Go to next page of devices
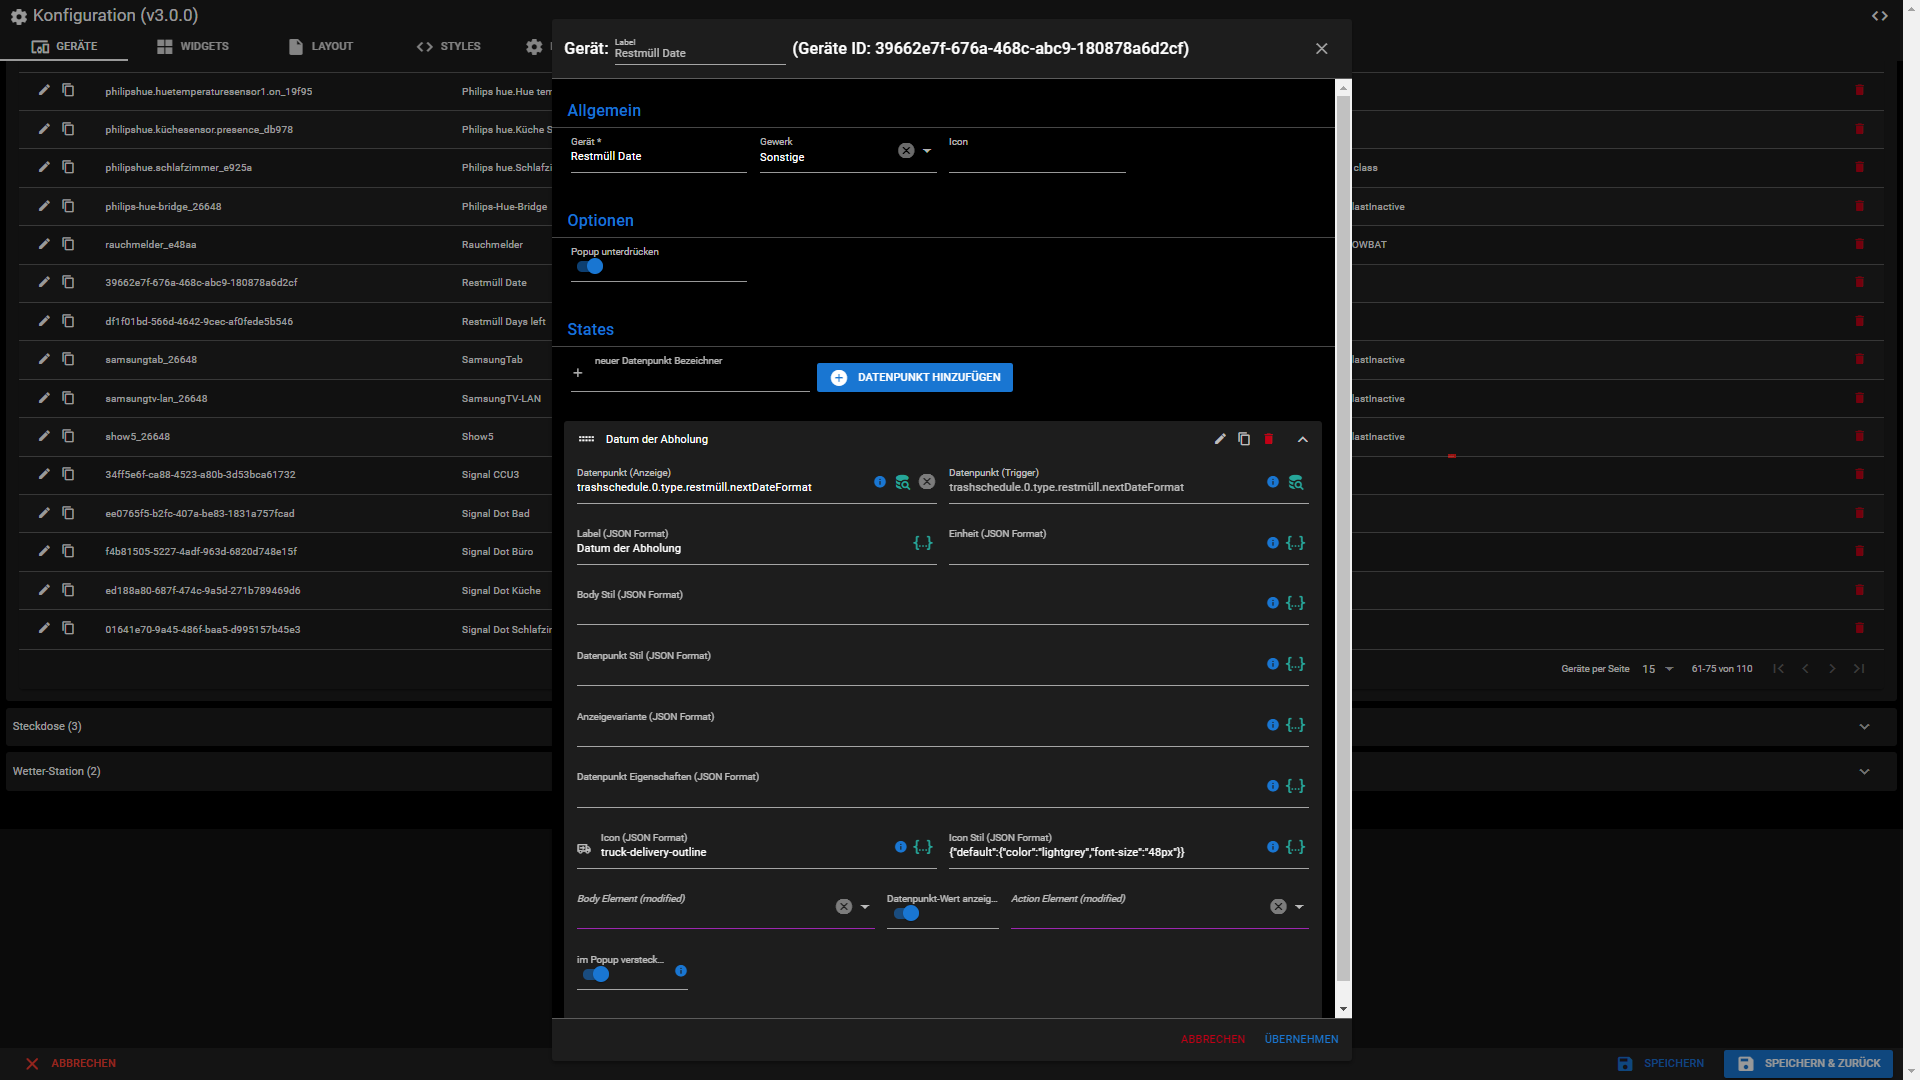 click(x=1832, y=669)
